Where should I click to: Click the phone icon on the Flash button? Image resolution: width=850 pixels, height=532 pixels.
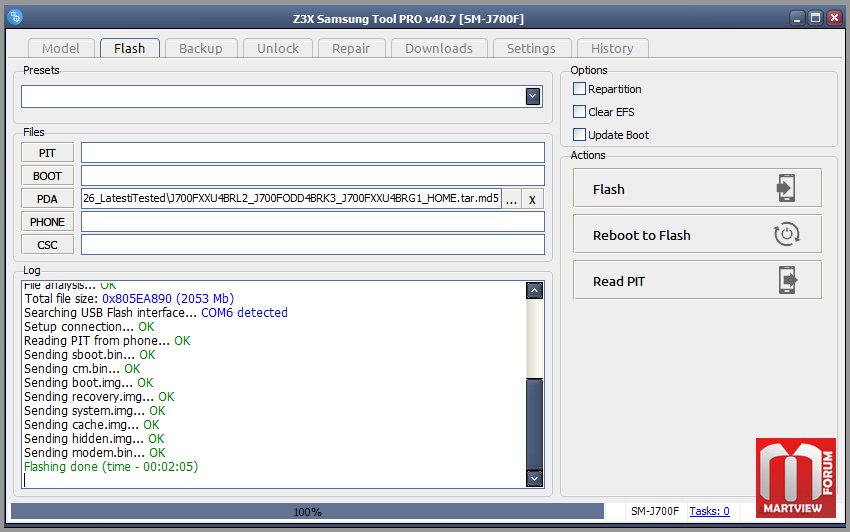(786, 188)
